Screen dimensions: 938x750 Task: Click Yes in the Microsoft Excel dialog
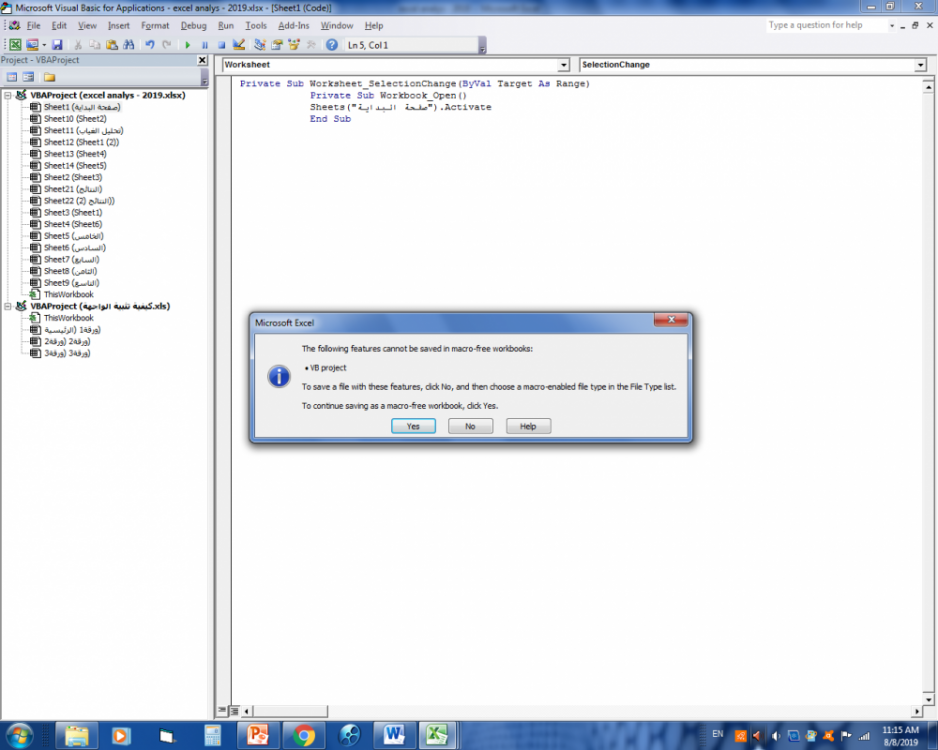coord(413,426)
